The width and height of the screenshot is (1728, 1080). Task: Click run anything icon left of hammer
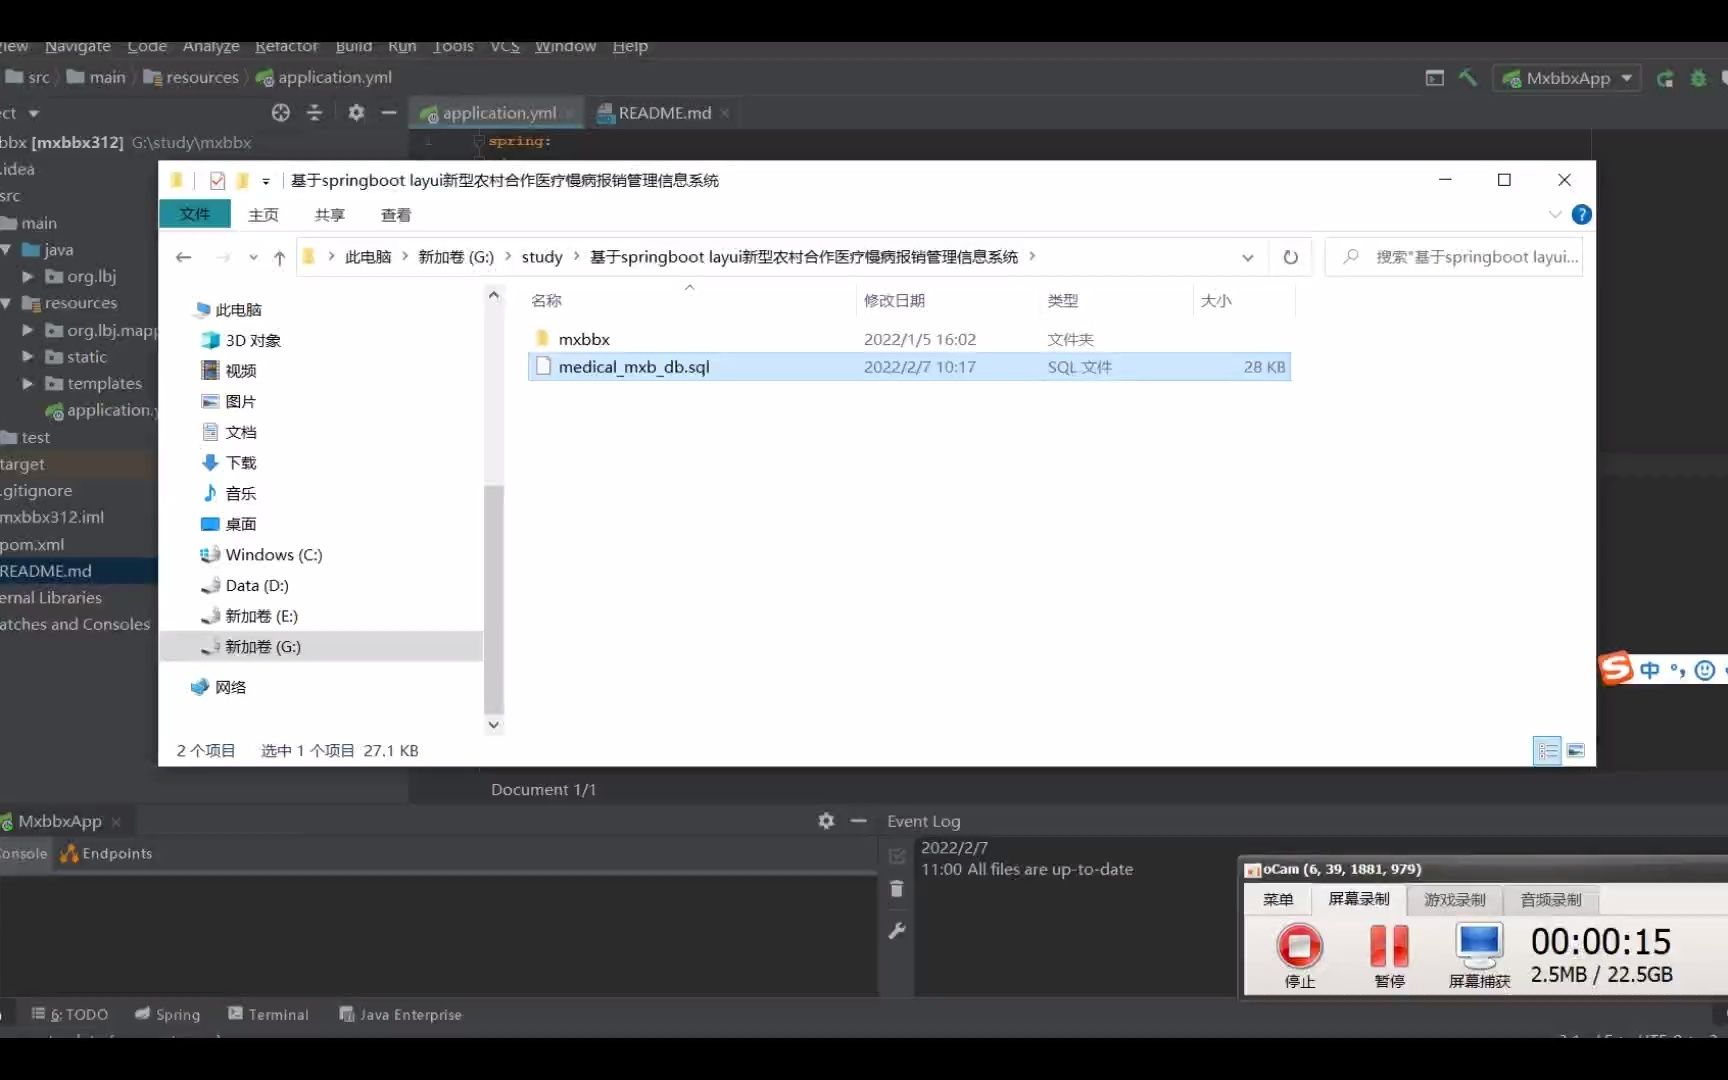(1434, 77)
